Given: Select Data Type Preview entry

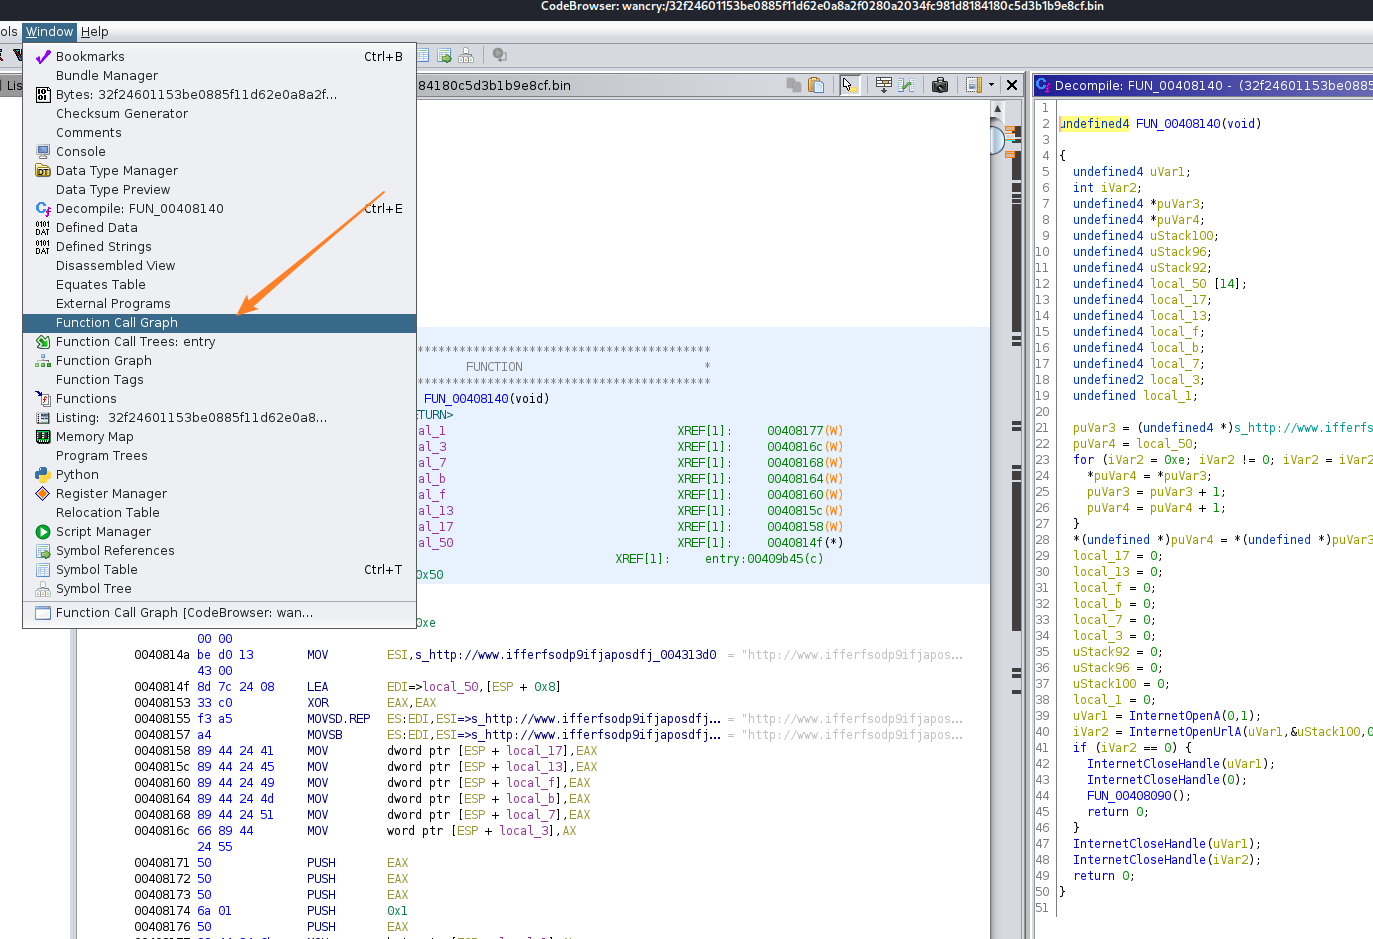Looking at the screenshot, I should 219,190.
